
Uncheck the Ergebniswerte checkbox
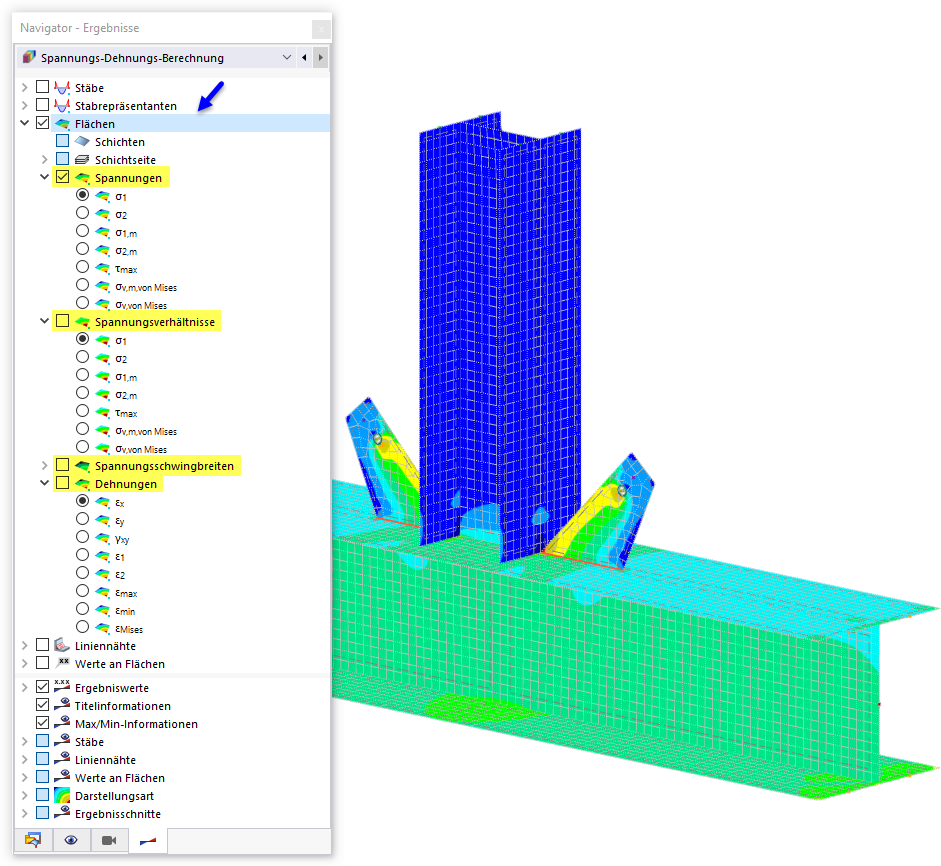43,687
